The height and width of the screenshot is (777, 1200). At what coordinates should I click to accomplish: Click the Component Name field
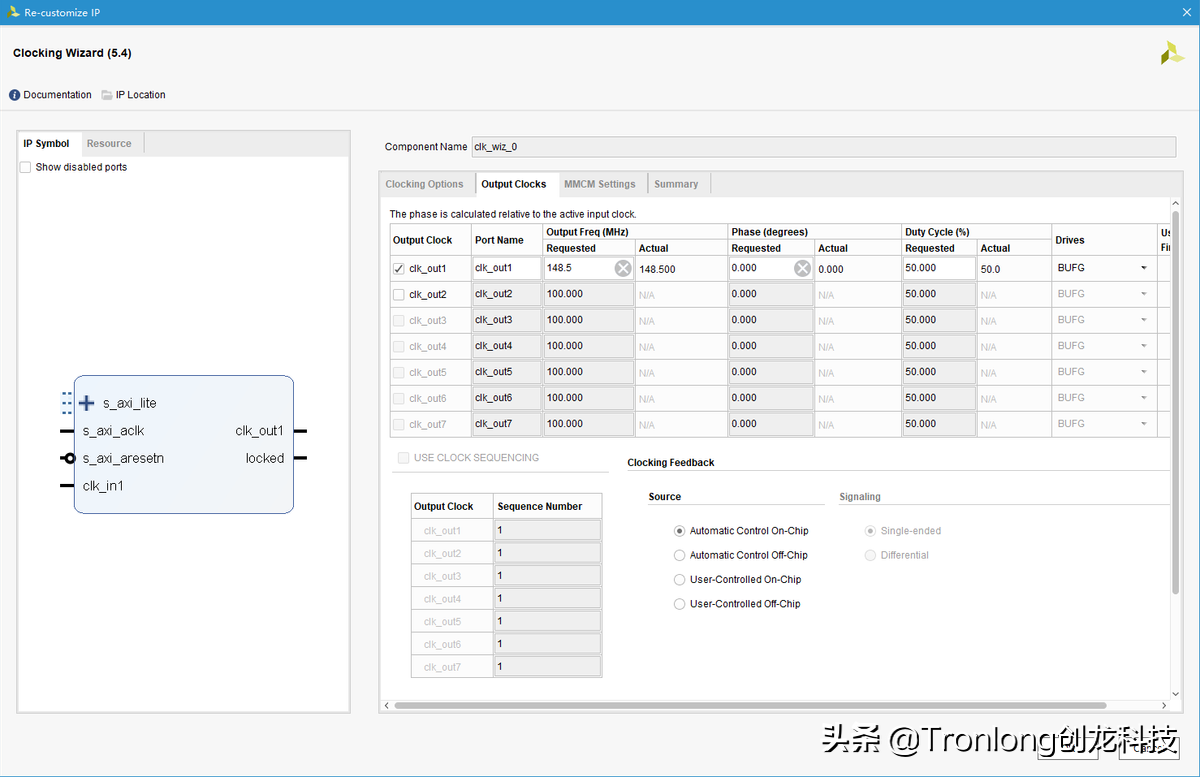823,147
